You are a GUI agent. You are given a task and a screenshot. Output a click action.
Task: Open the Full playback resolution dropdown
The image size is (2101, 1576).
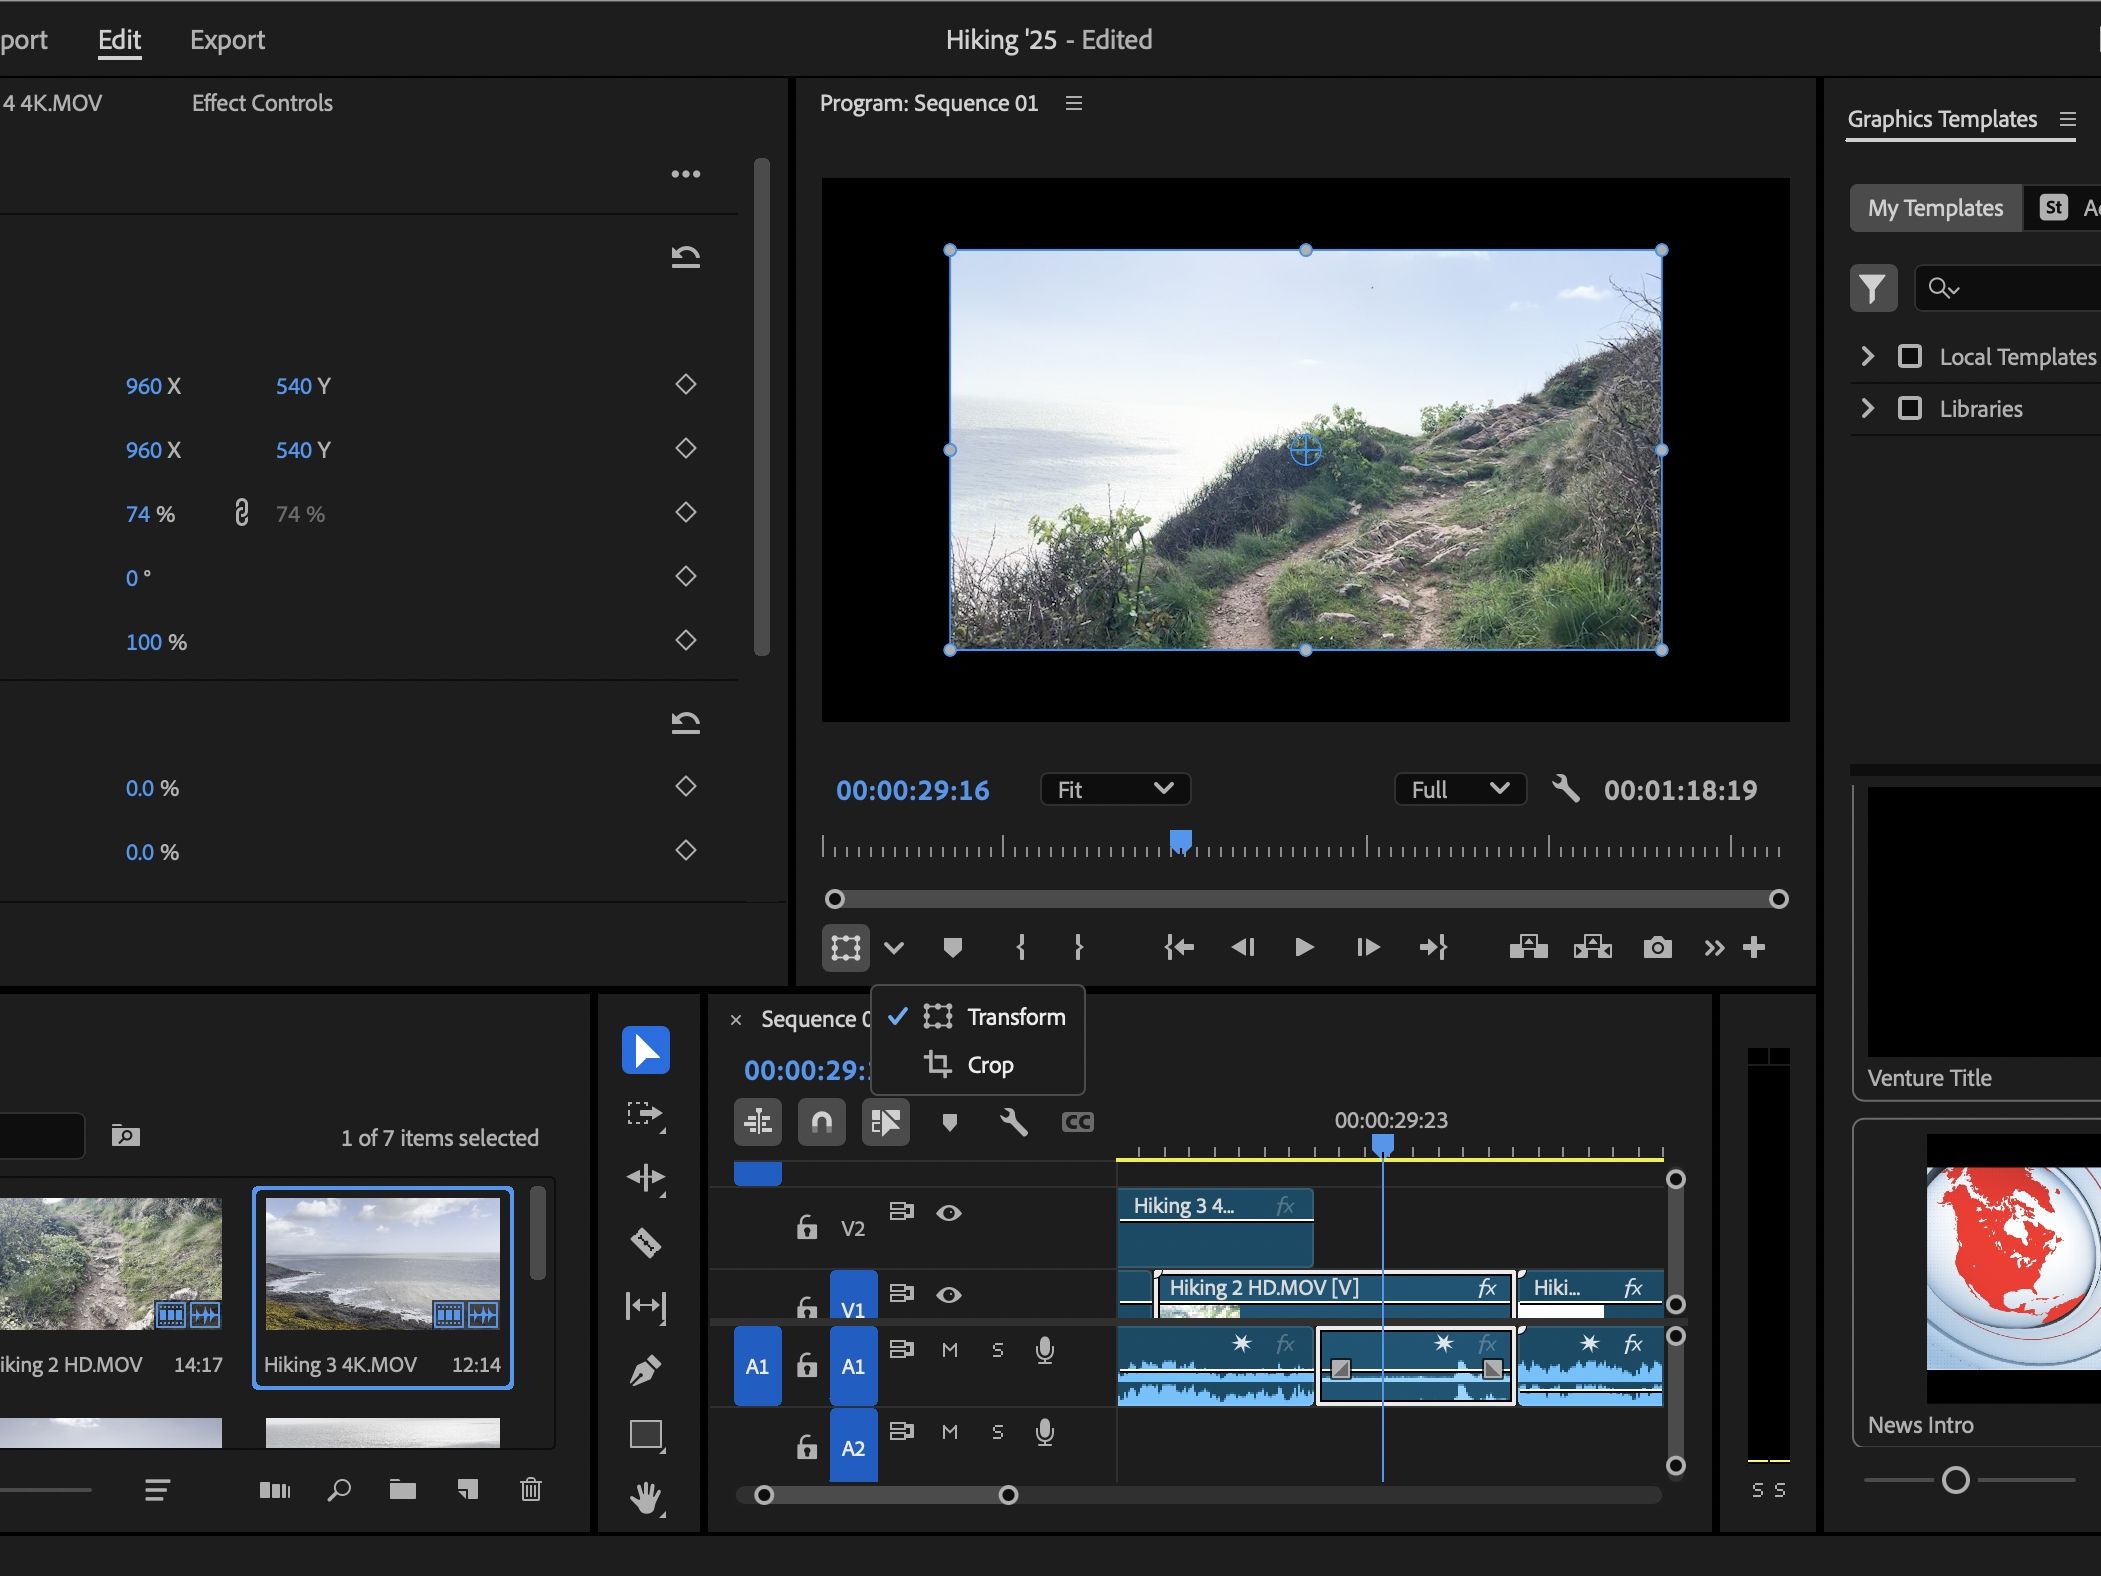(1459, 790)
